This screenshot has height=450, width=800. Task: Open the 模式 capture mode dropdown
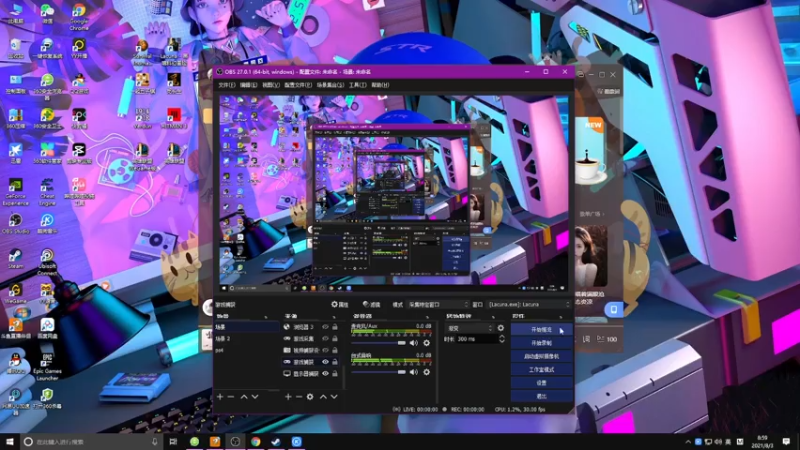tap(437, 305)
